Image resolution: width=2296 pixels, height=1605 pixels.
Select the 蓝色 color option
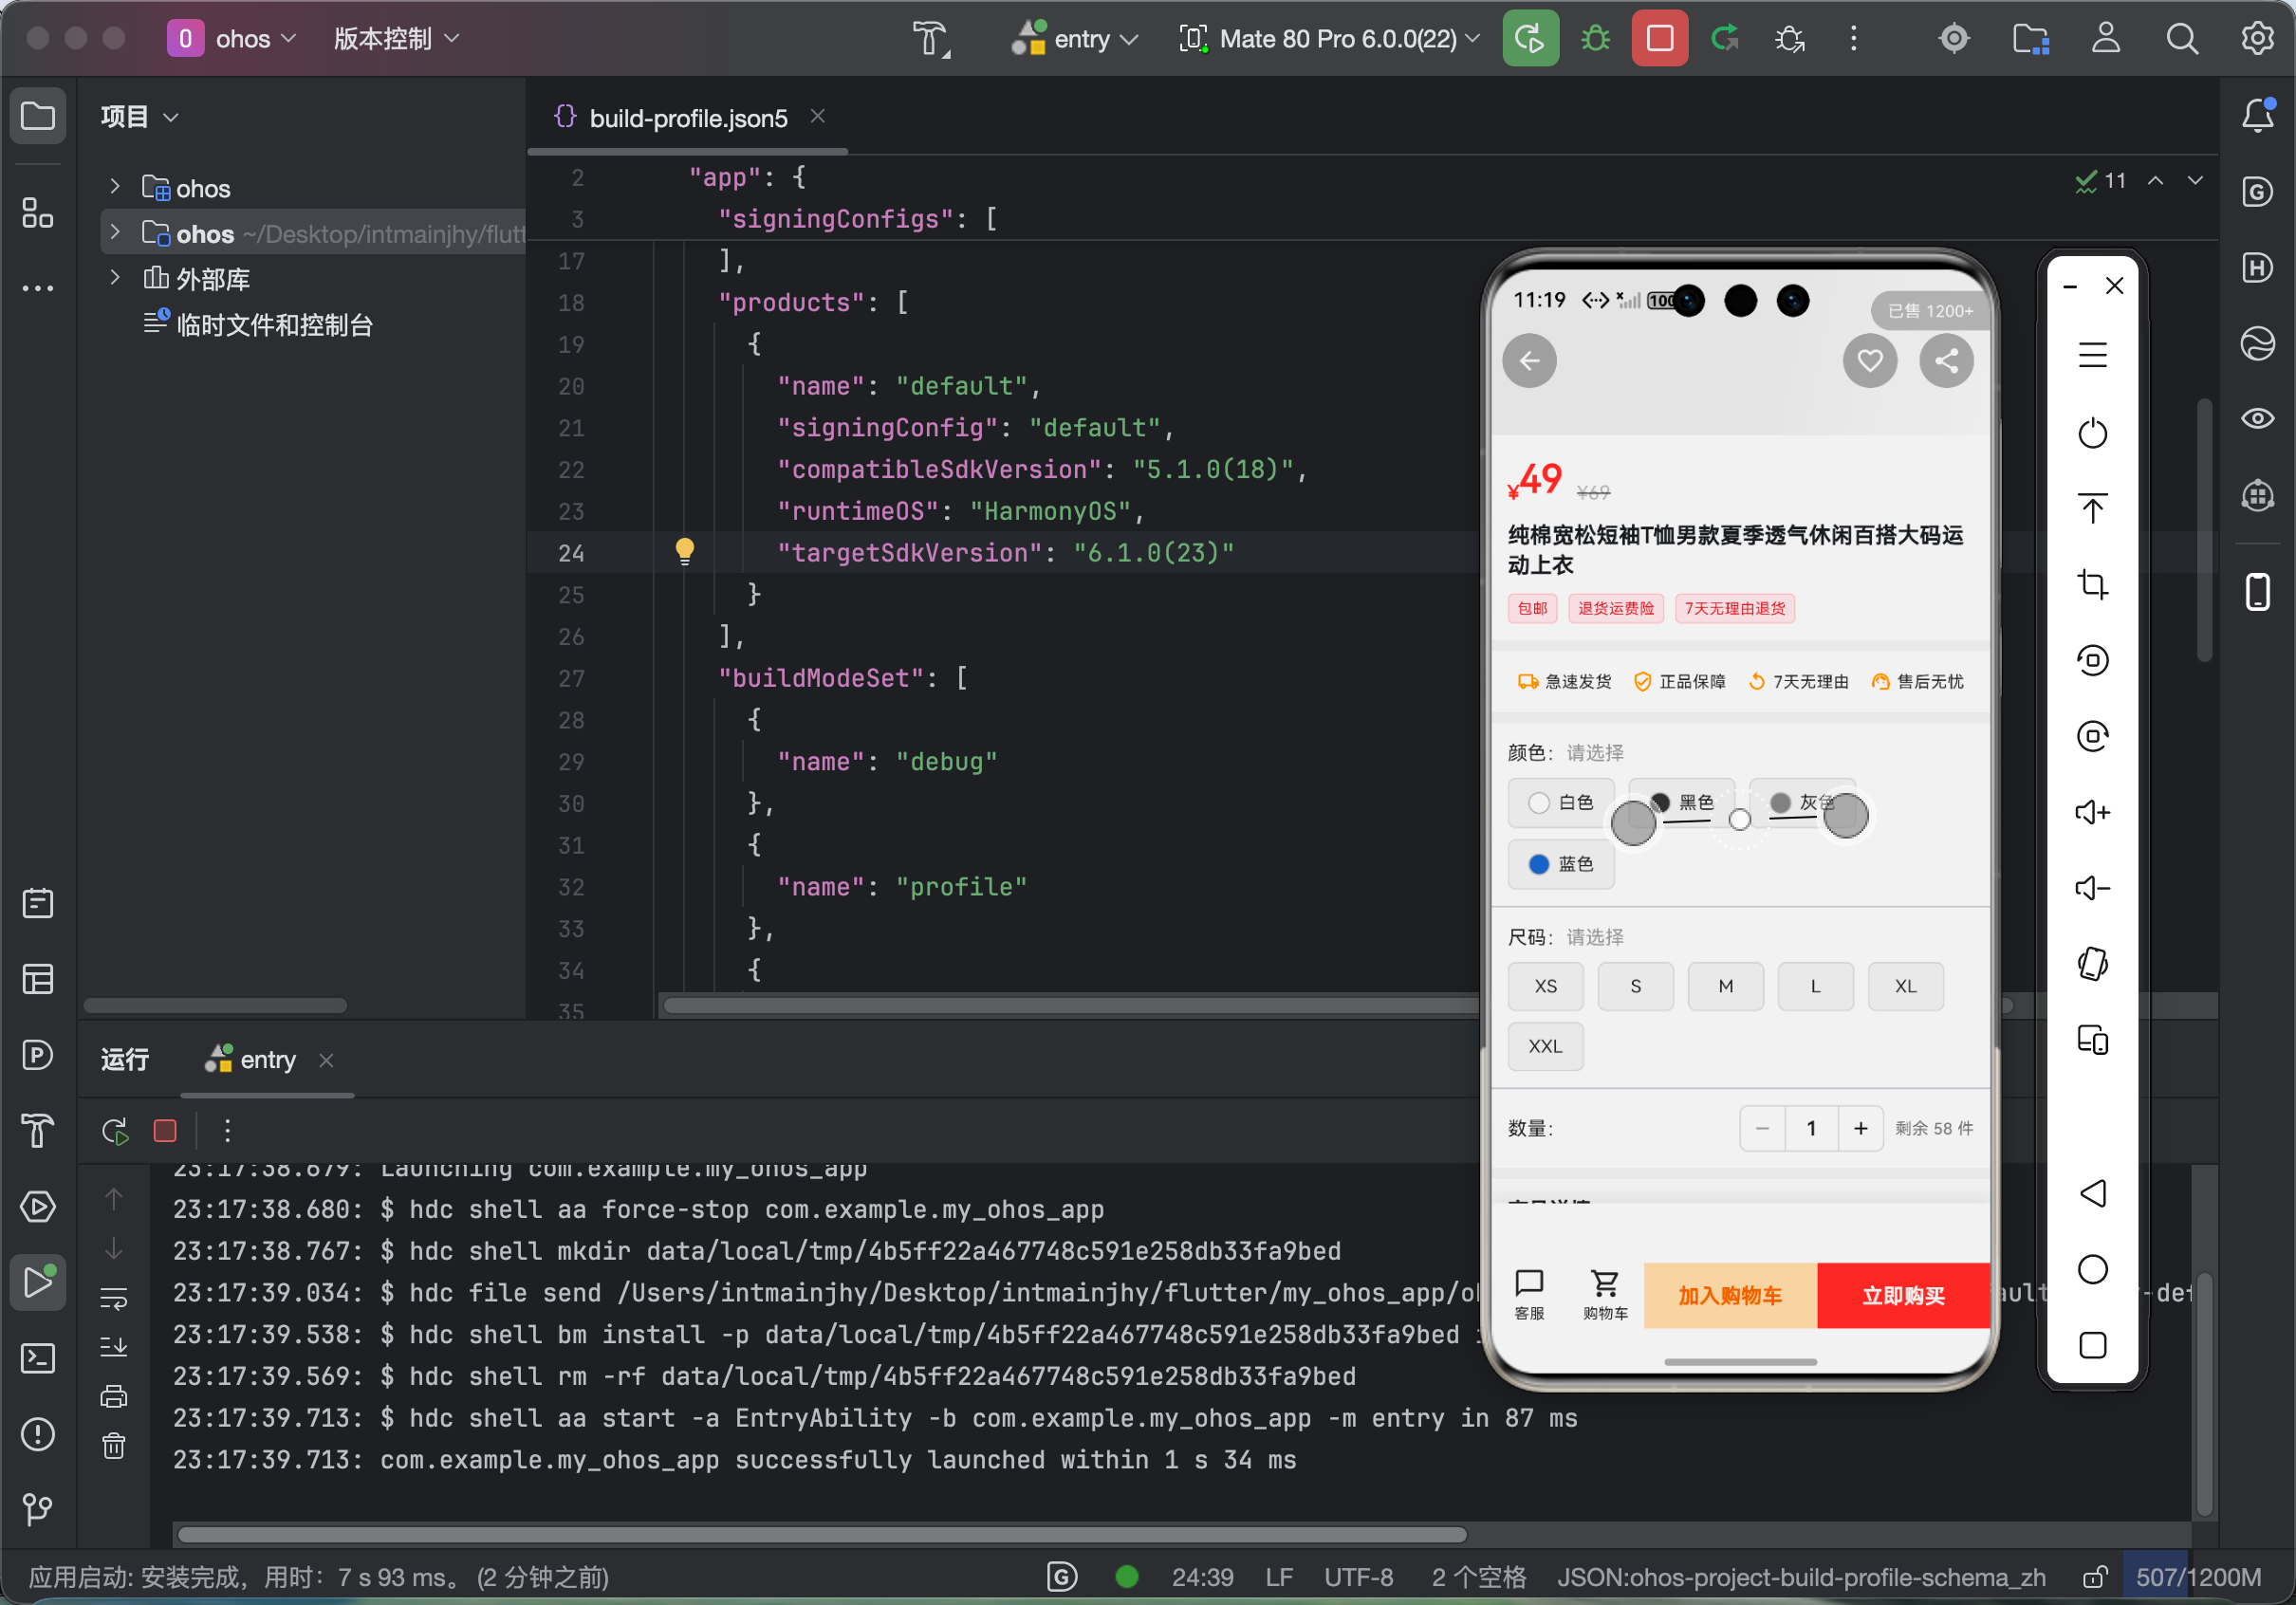[x=1561, y=864]
